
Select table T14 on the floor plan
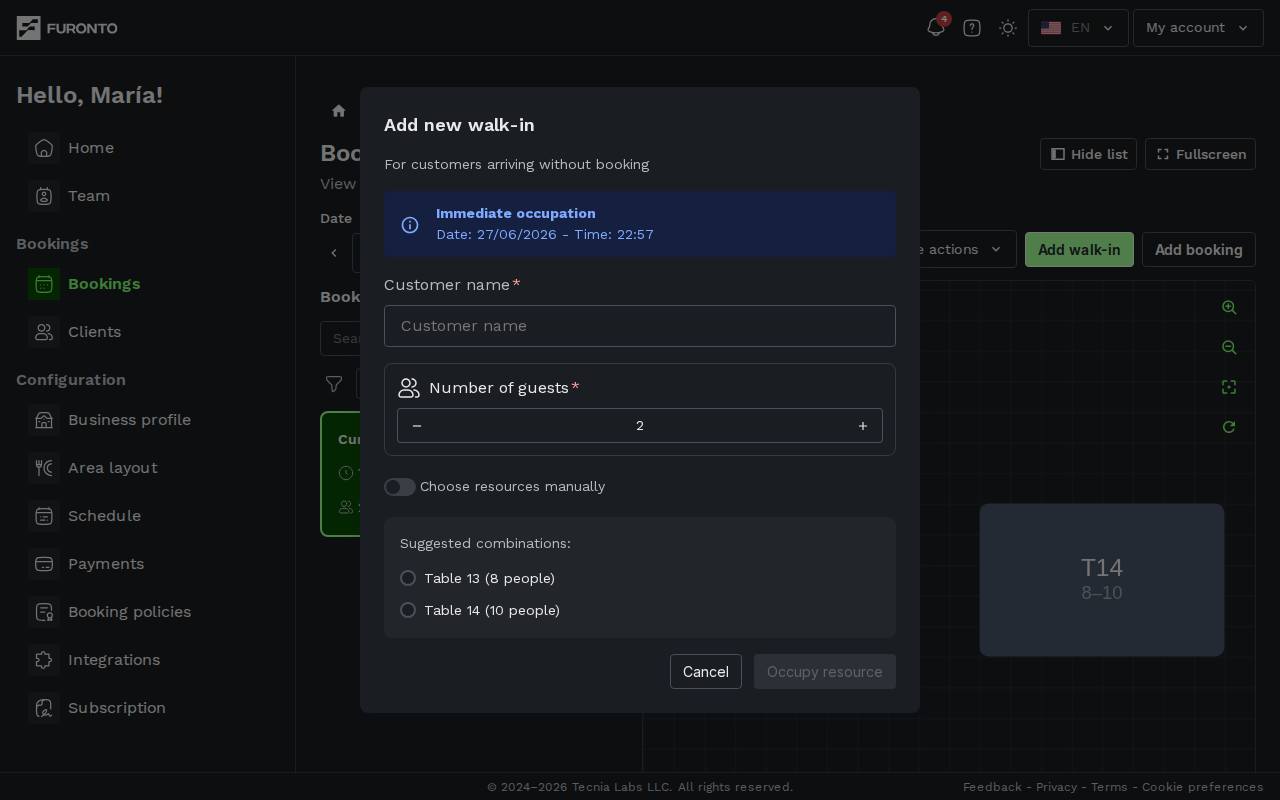[x=1102, y=580]
